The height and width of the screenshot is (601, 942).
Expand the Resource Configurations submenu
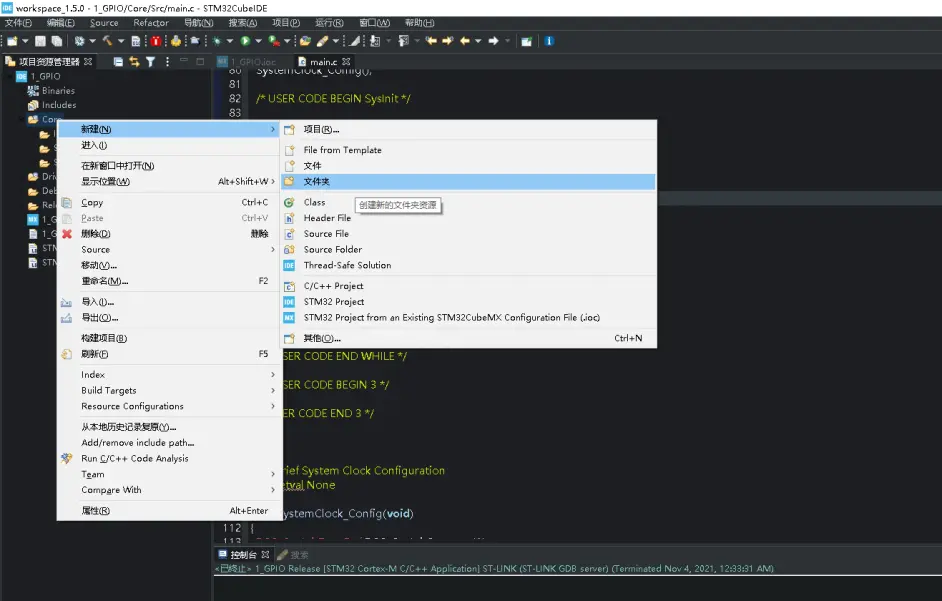tap(273, 406)
